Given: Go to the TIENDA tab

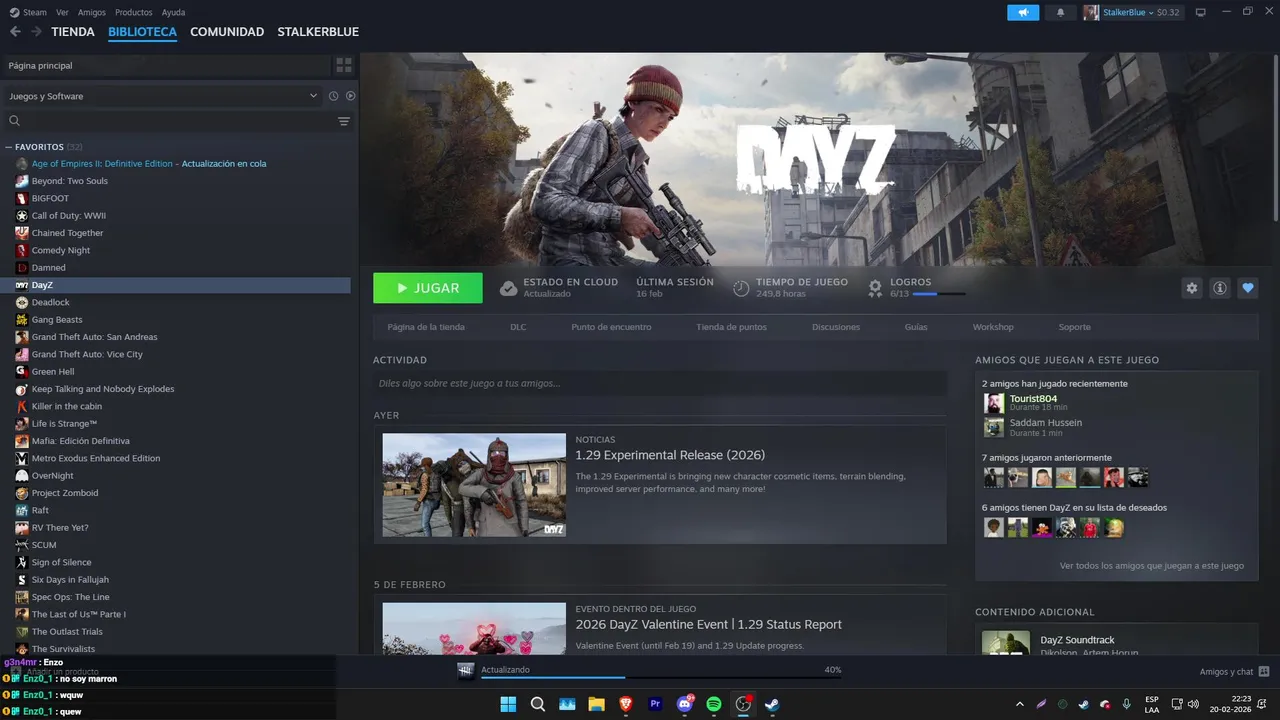Looking at the screenshot, I should 73,32.
